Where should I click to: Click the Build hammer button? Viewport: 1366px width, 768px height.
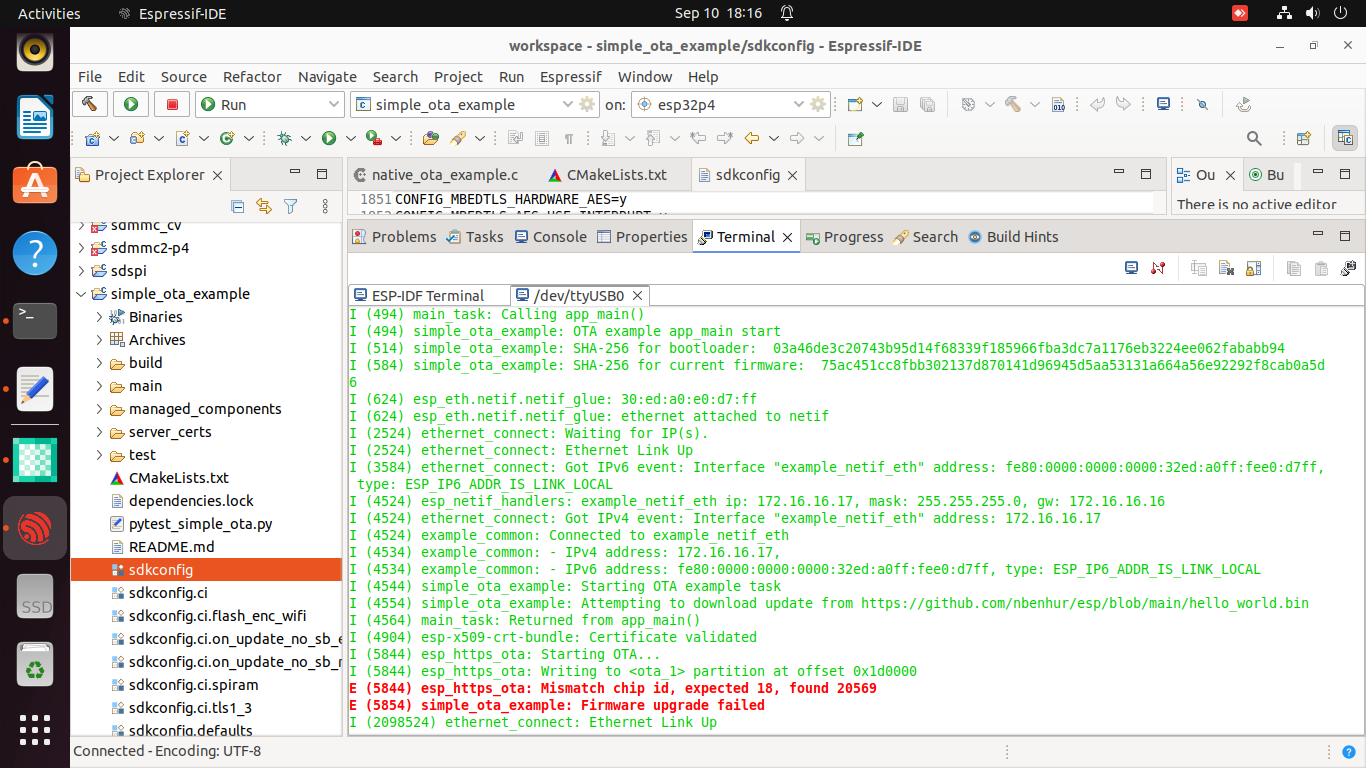tap(89, 104)
